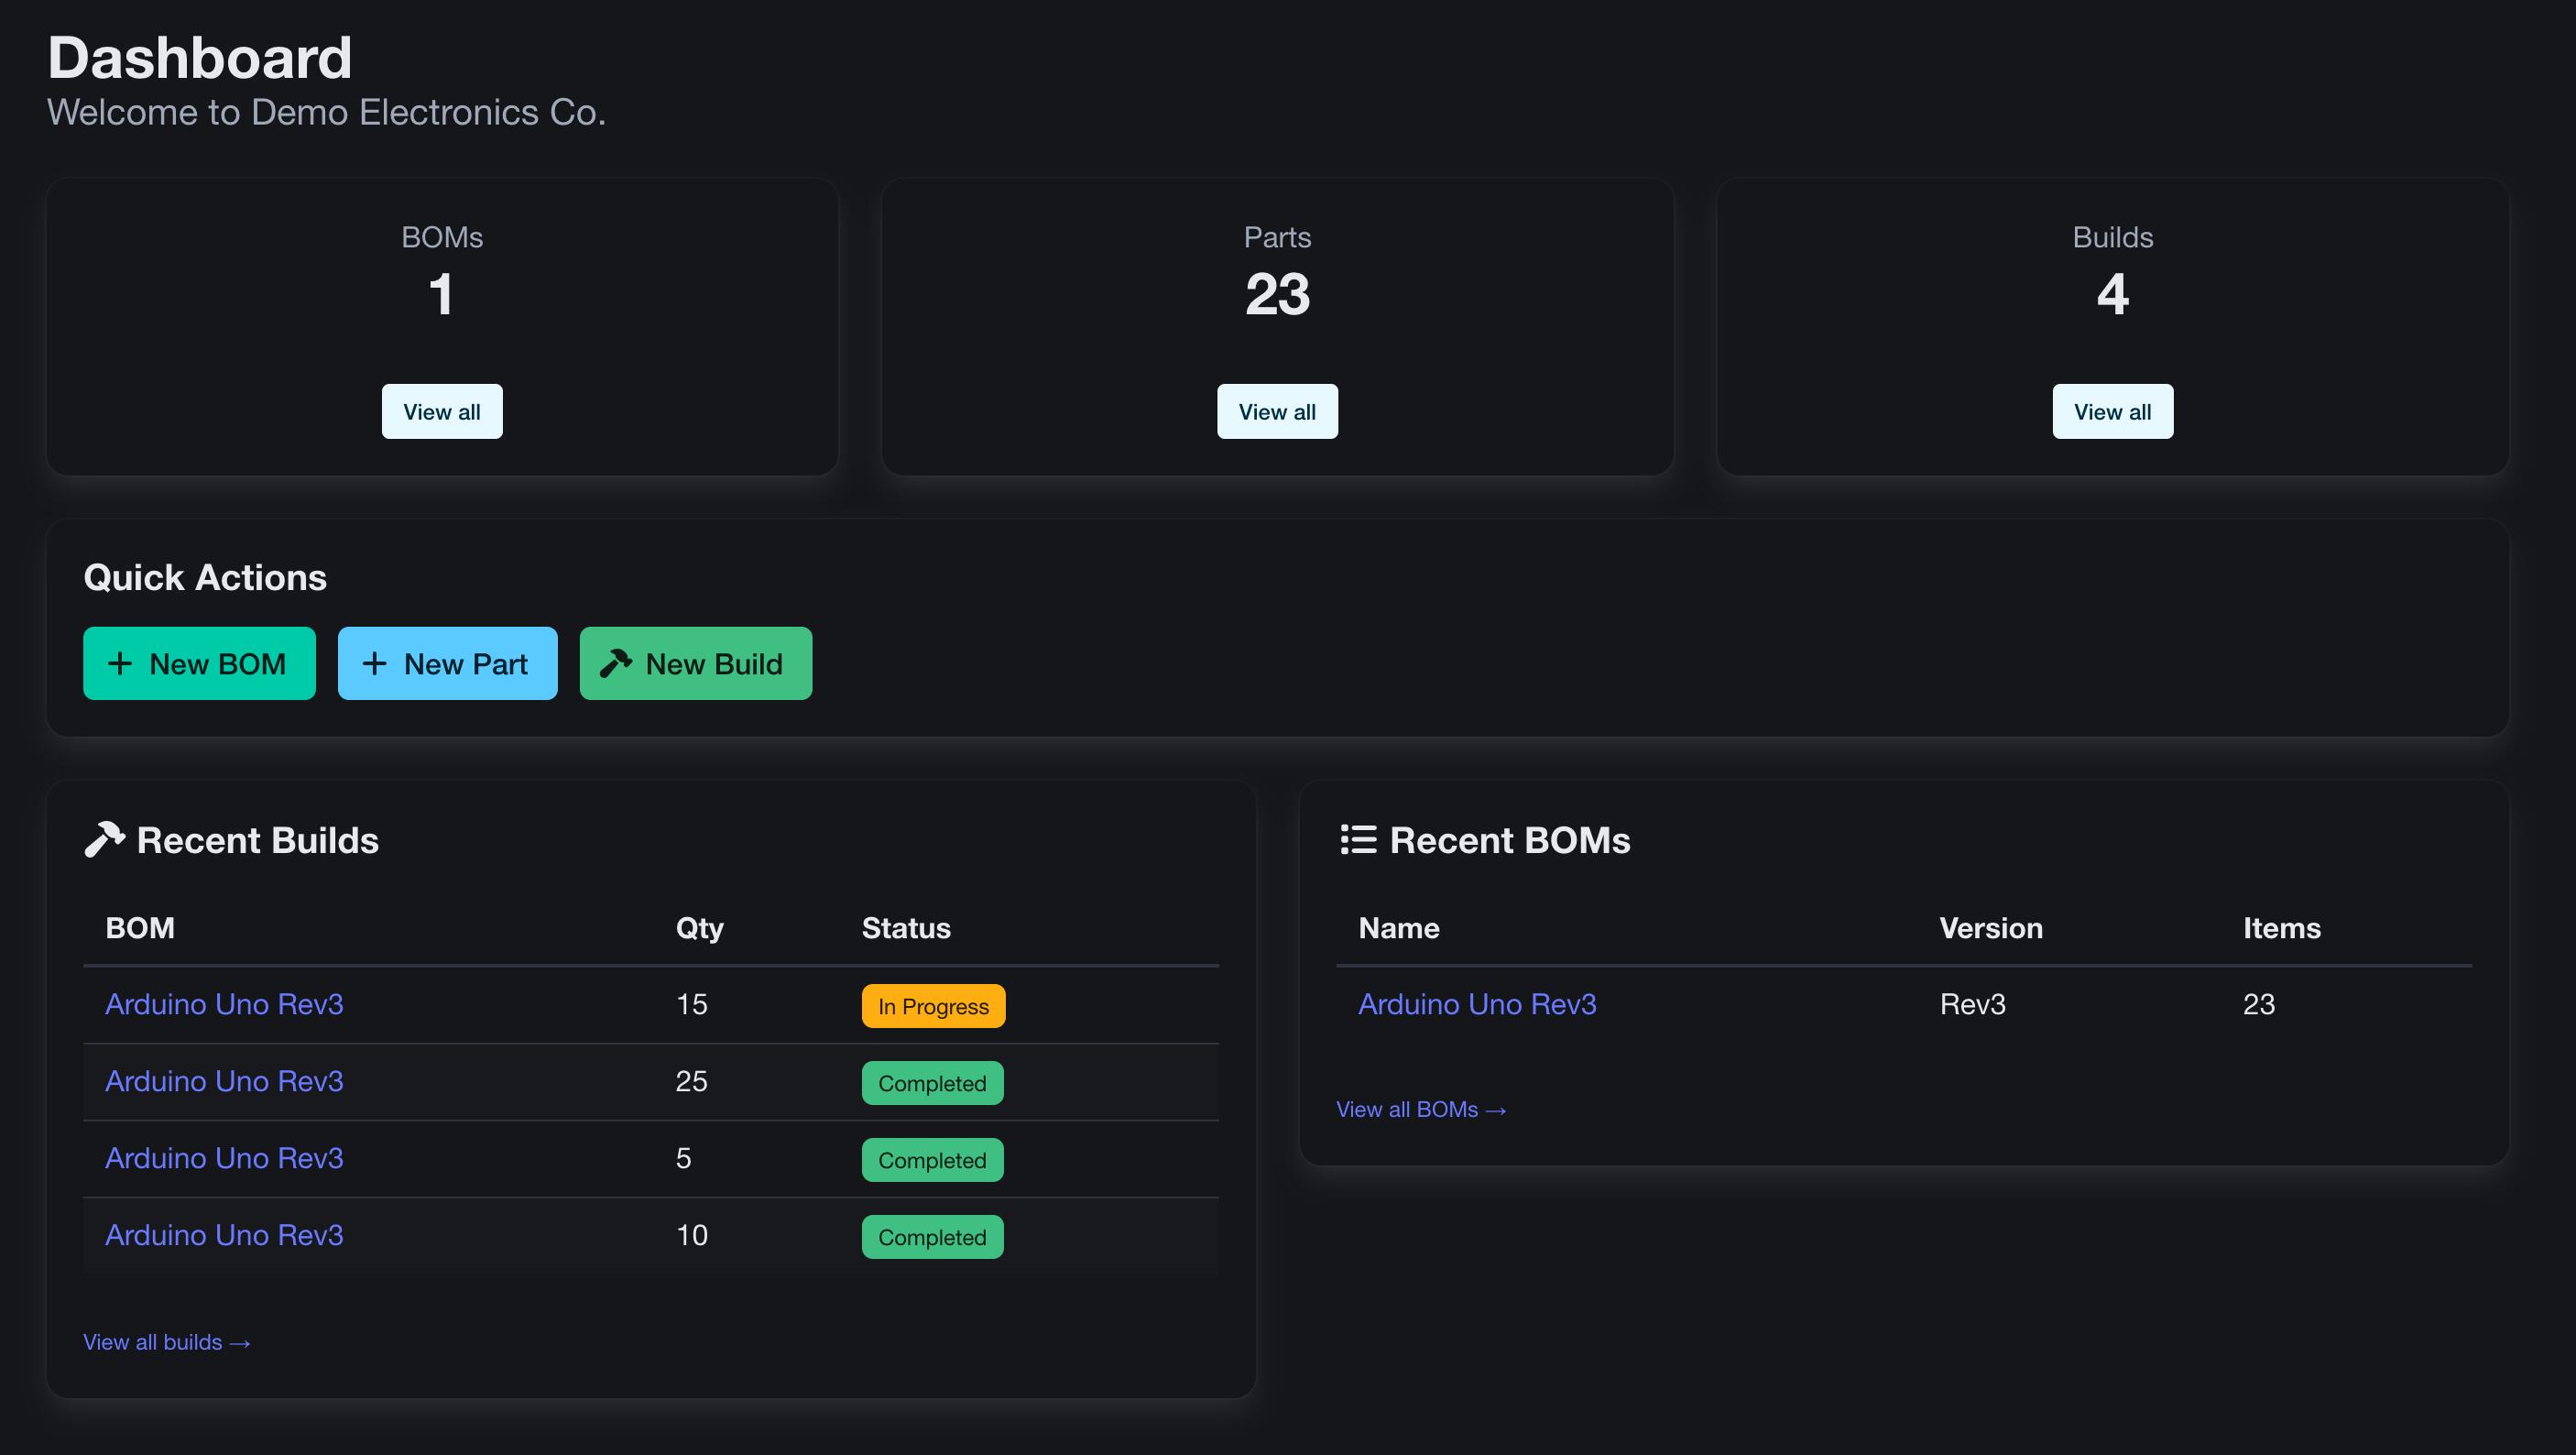View all Builds from the Builds card

click(x=2112, y=410)
